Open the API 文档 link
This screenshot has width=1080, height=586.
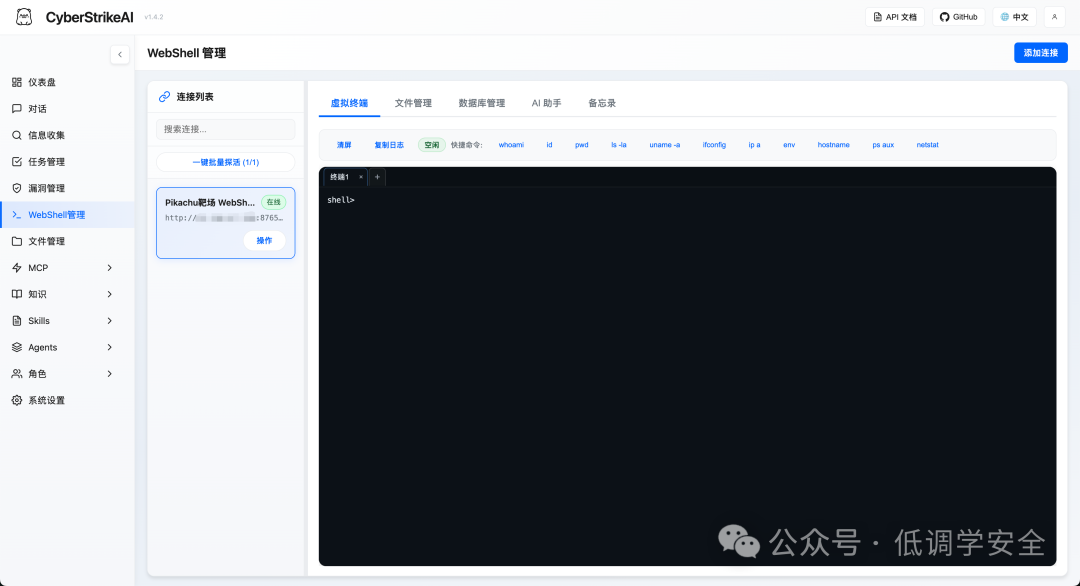pos(895,17)
